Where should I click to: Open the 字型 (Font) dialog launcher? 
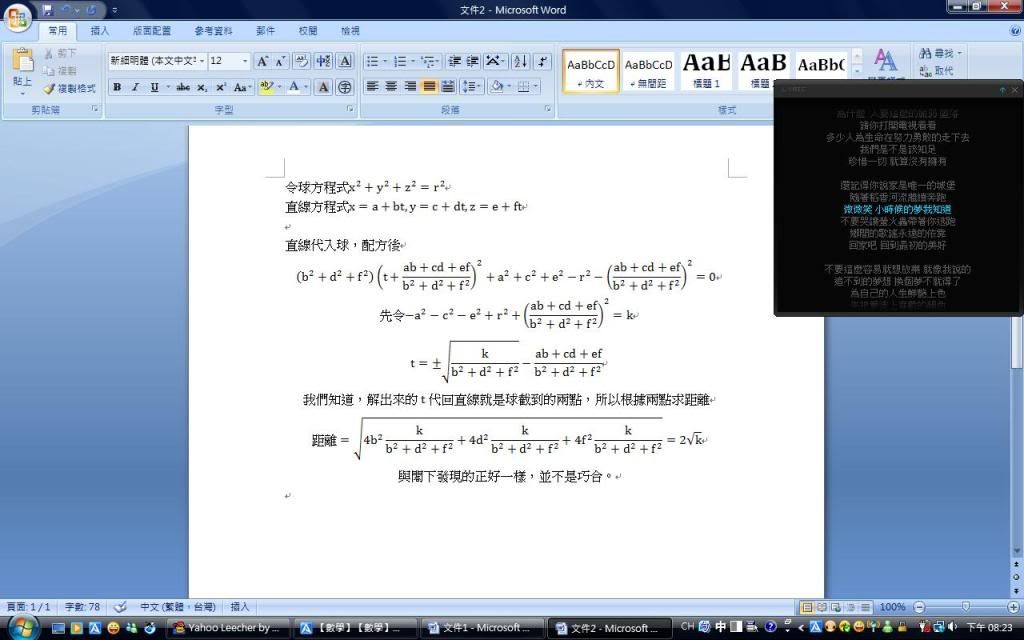pyautogui.click(x=350, y=109)
